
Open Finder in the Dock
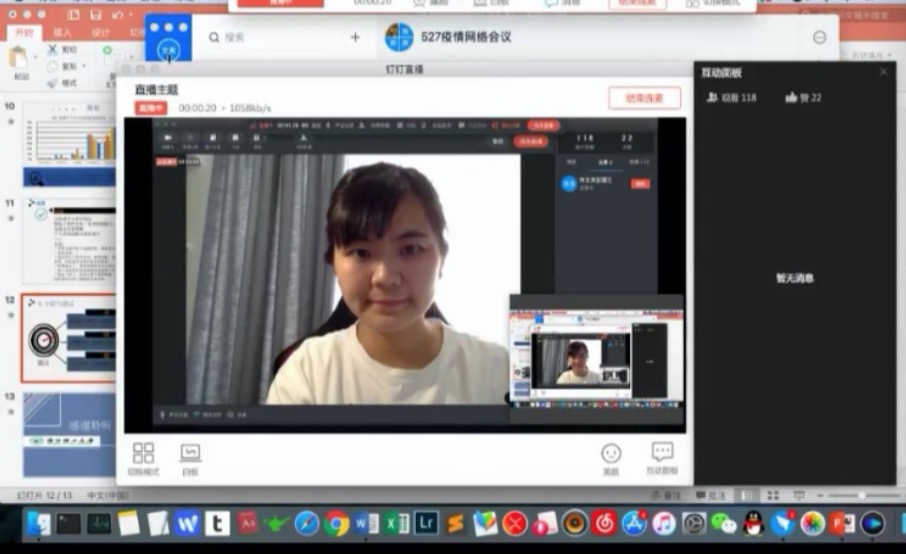point(38,524)
